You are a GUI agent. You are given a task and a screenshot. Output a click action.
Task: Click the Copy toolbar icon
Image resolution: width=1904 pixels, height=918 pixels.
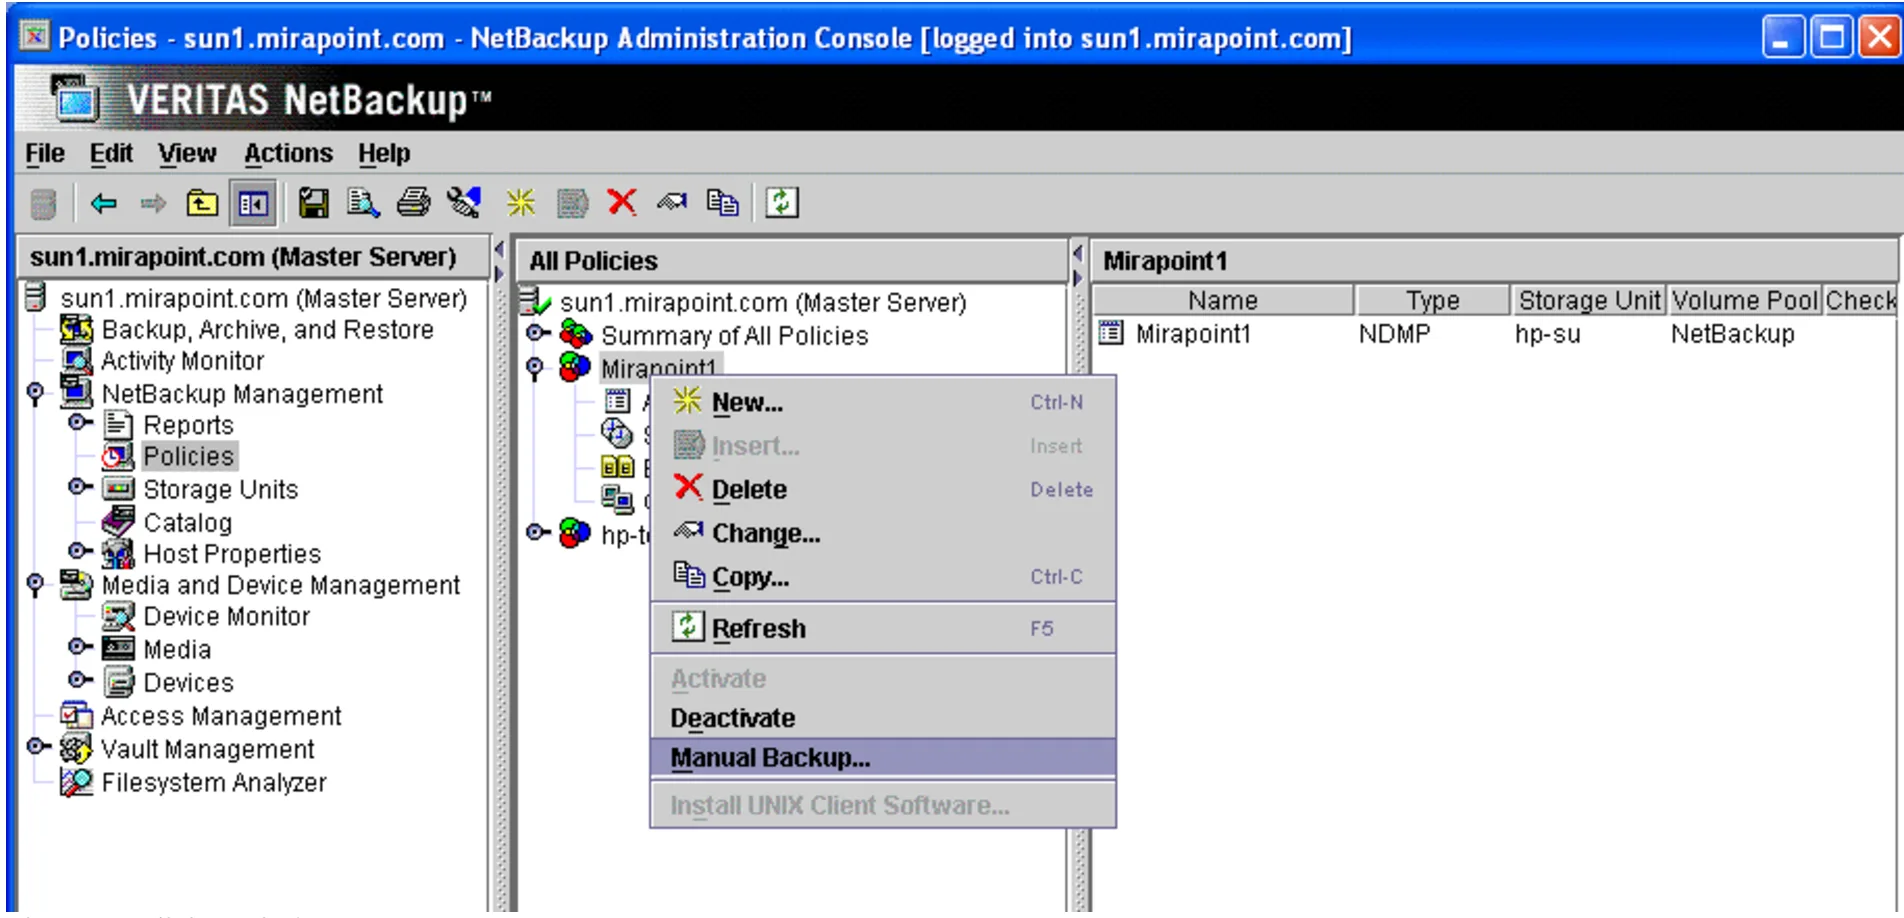point(722,203)
